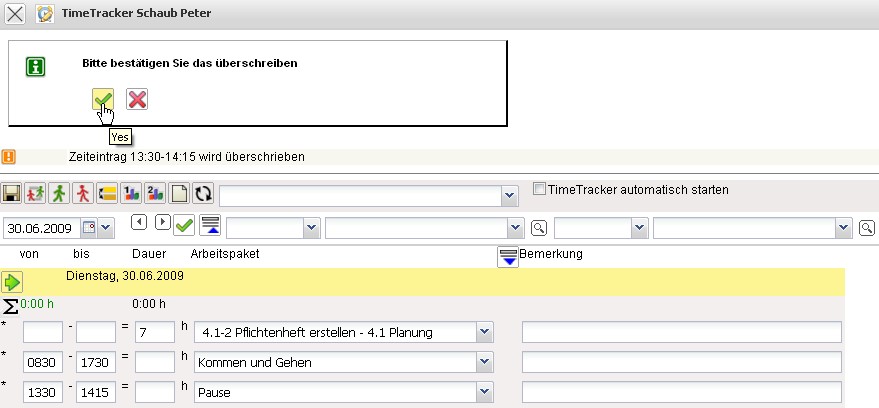
Task: Click the Dauer field containing 7
Action: (x=156, y=331)
